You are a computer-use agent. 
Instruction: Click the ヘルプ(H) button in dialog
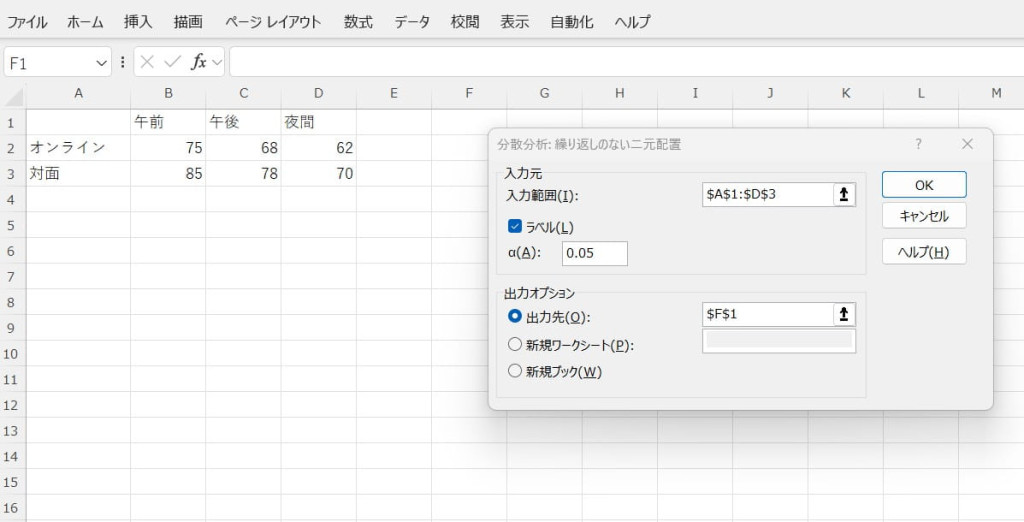coord(923,251)
